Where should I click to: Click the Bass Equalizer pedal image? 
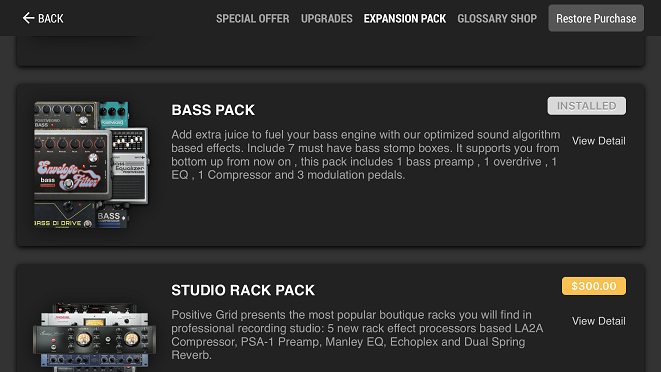(130, 167)
